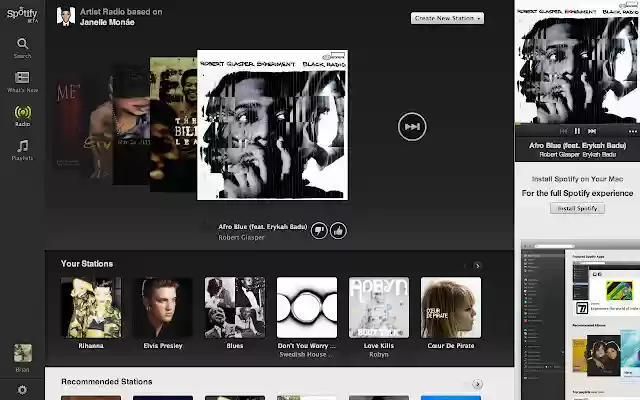Click The Bill album cover in carousel

[x=173, y=124]
